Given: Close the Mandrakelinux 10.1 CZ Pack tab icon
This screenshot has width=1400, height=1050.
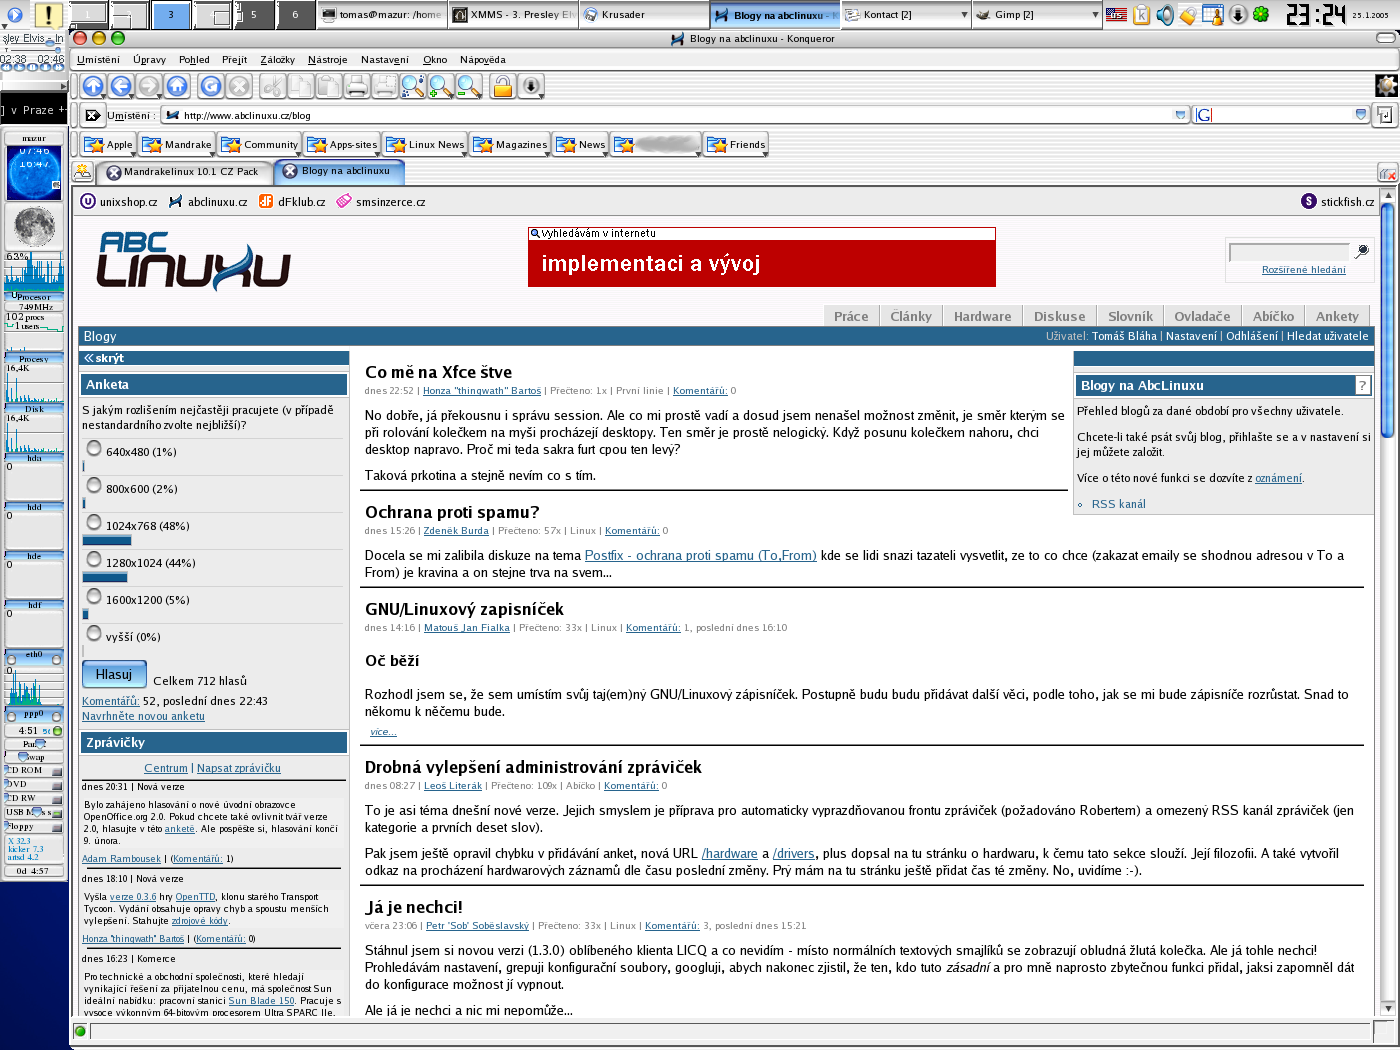Looking at the screenshot, I should point(113,172).
